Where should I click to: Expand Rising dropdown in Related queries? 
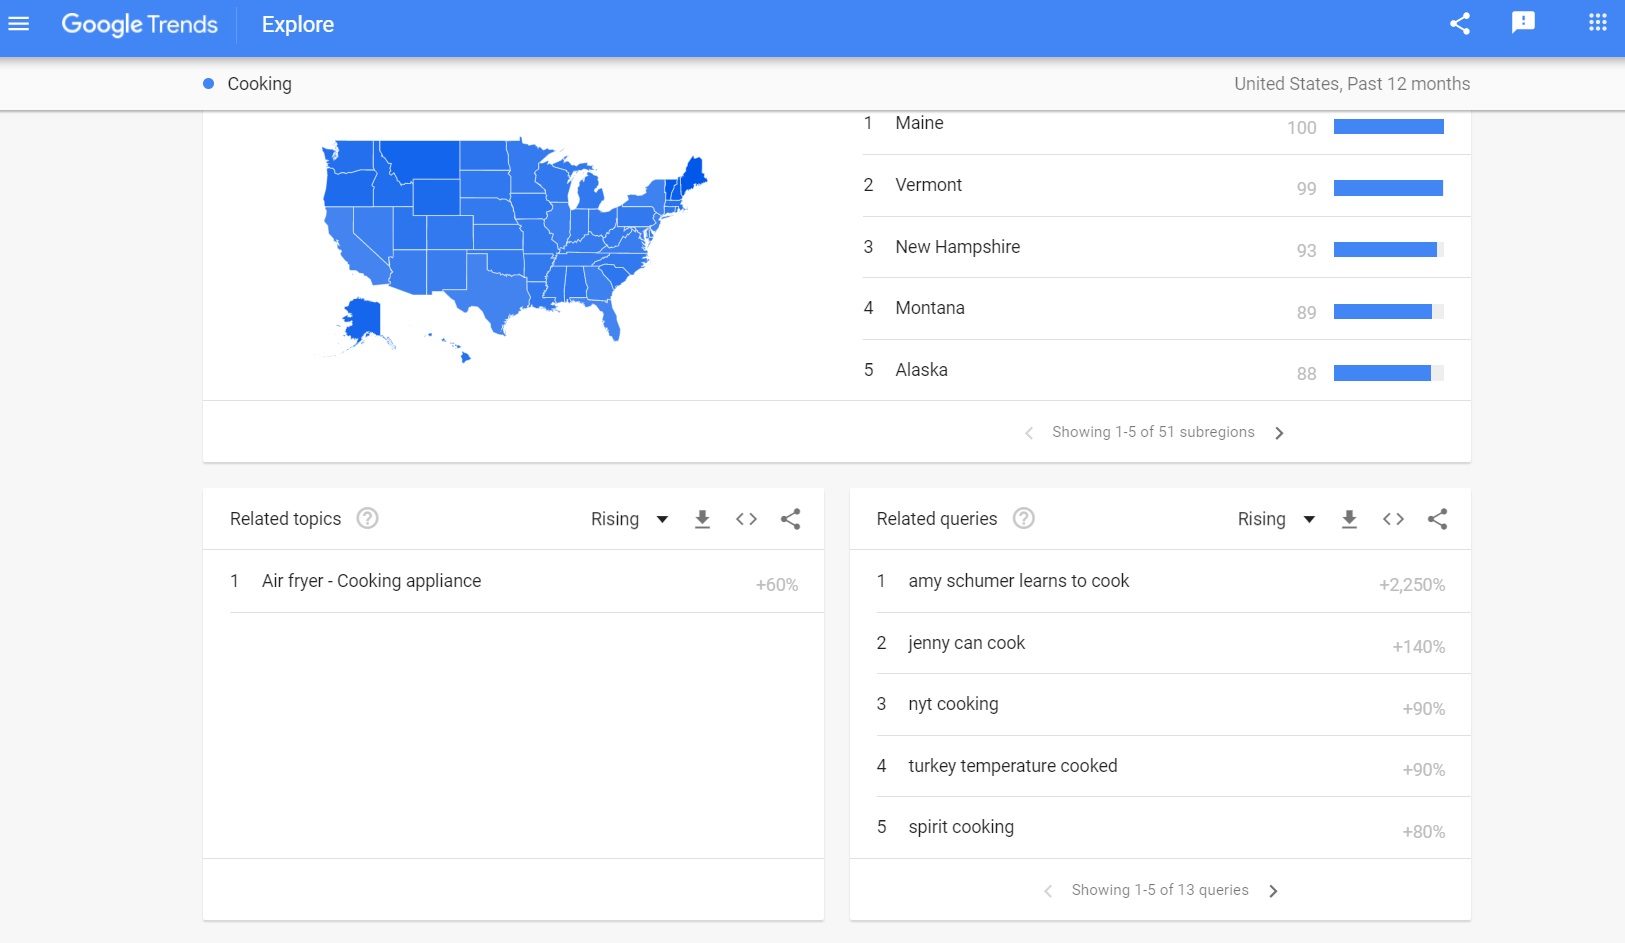(x=1276, y=519)
